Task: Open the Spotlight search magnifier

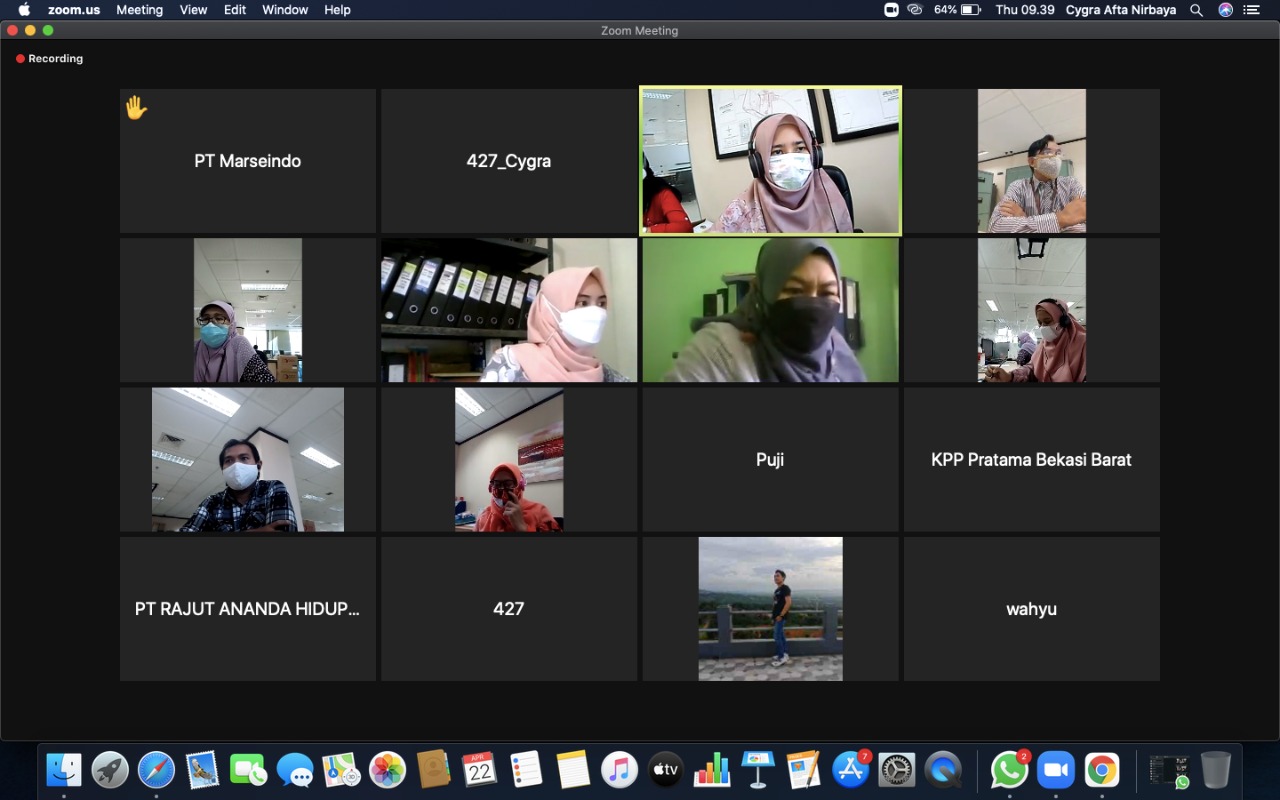Action: pos(1196,10)
